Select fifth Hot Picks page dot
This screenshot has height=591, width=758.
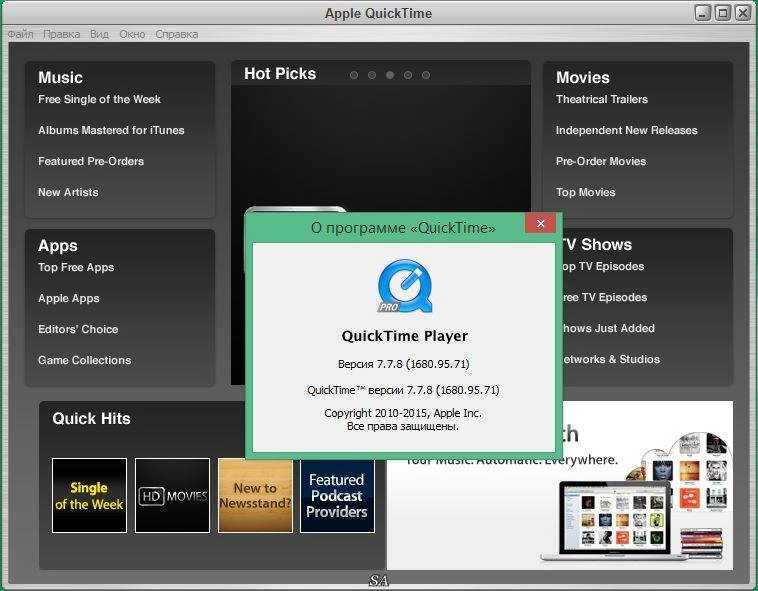(x=426, y=75)
